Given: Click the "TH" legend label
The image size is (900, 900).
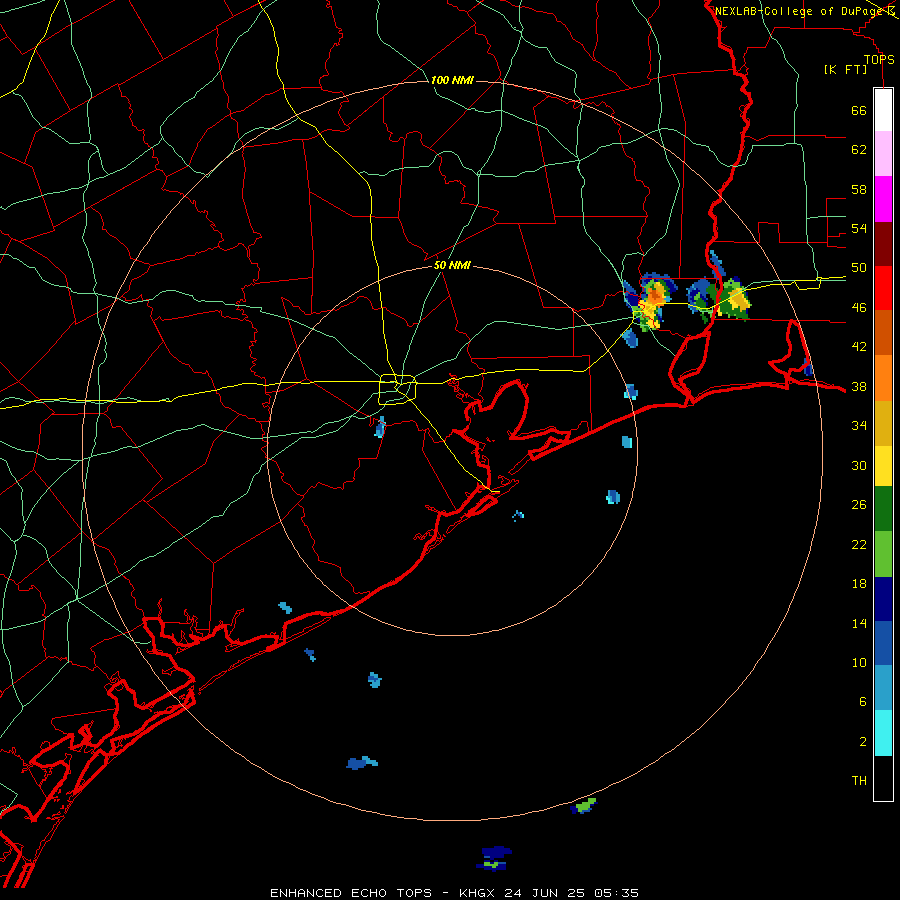Looking at the screenshot, I should click(x=859, y=781).
